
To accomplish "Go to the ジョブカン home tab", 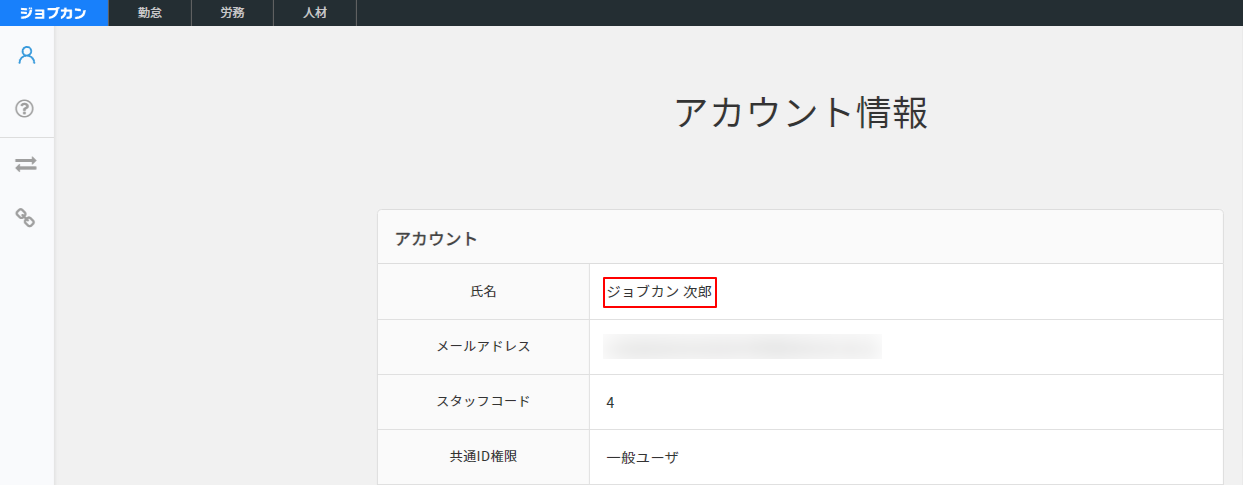I will pyautogui.click(x=53, y=13).
